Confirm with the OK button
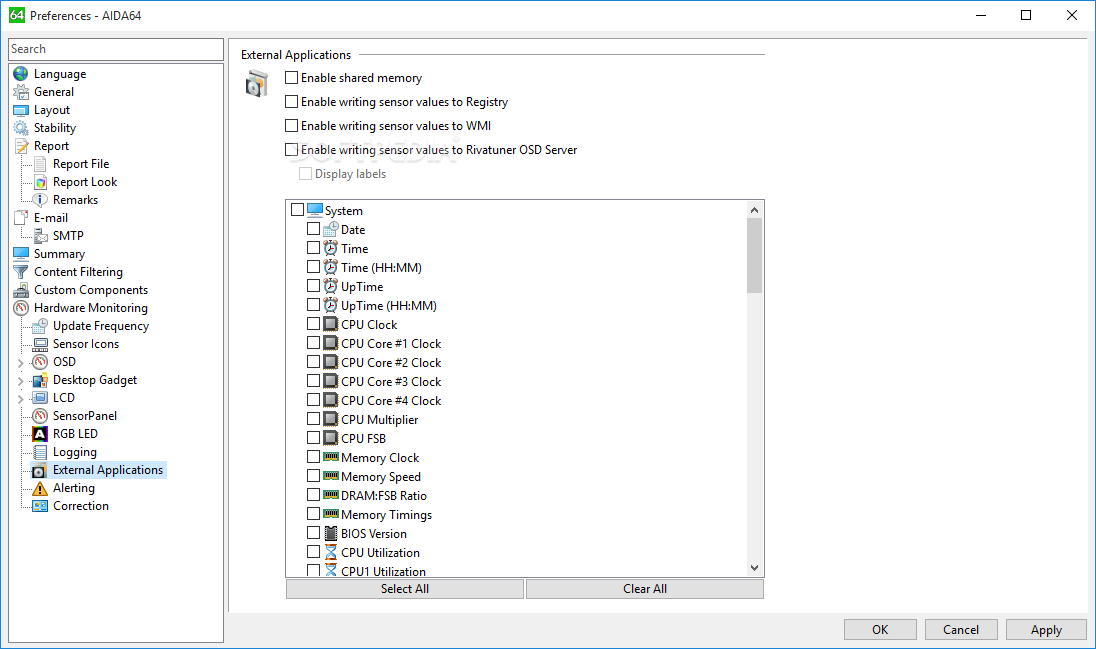 point(880,629)
